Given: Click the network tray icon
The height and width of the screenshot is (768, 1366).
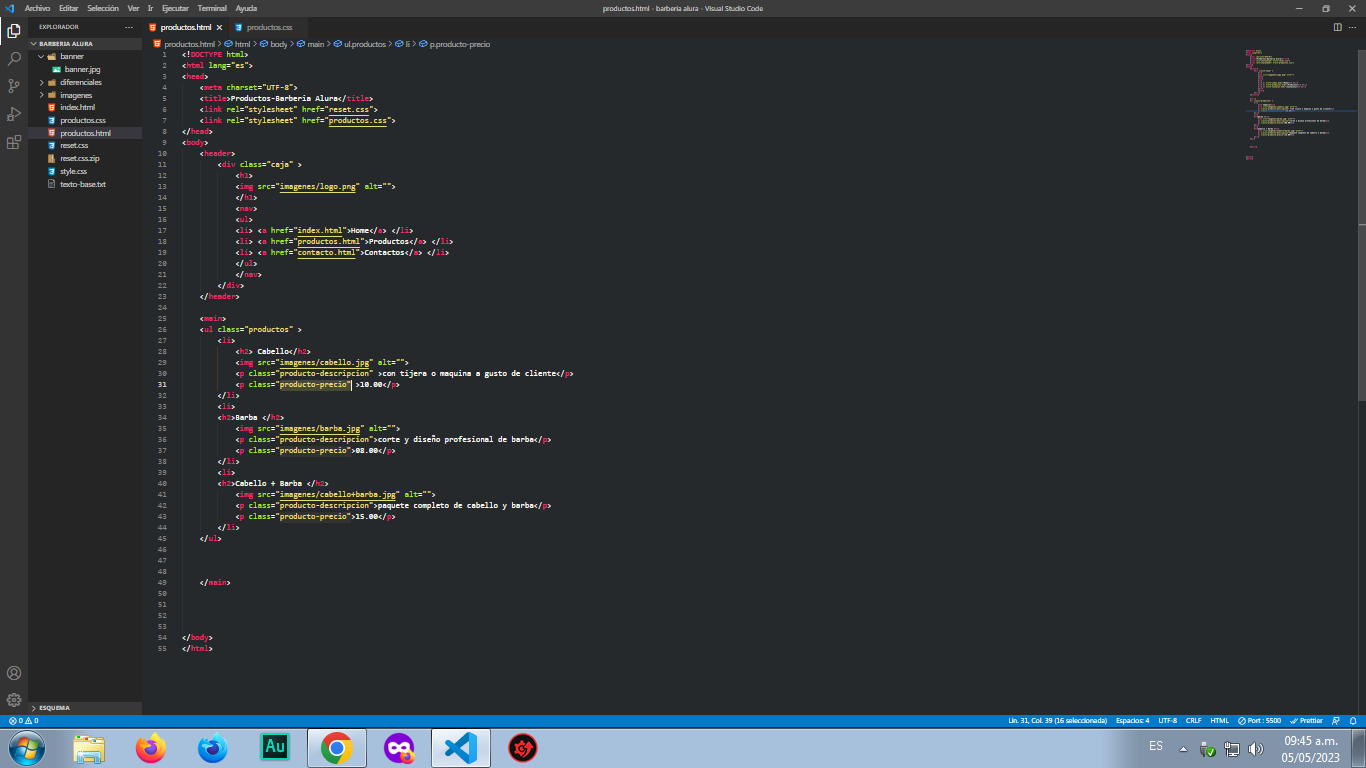Looking at the screenshot, I should point(1232,748).
